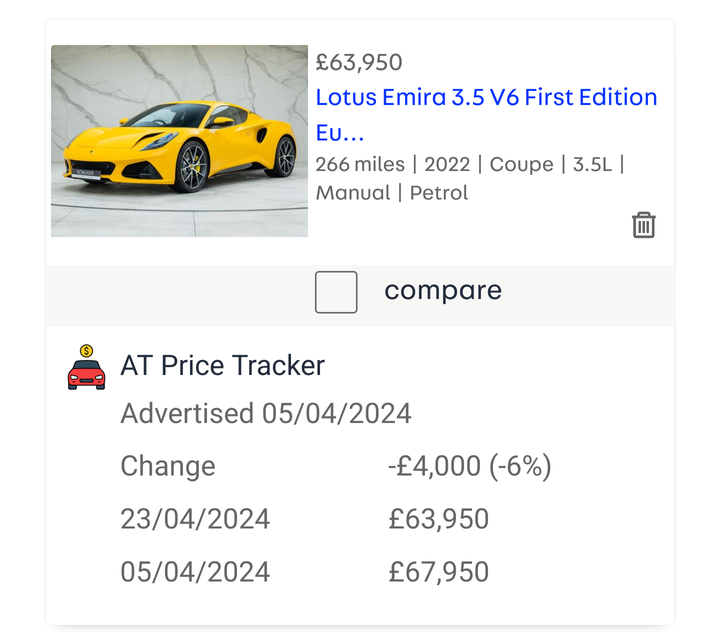Click the -£4,000 (-6%) change value

pyautogui.click(x=470, y=466)
